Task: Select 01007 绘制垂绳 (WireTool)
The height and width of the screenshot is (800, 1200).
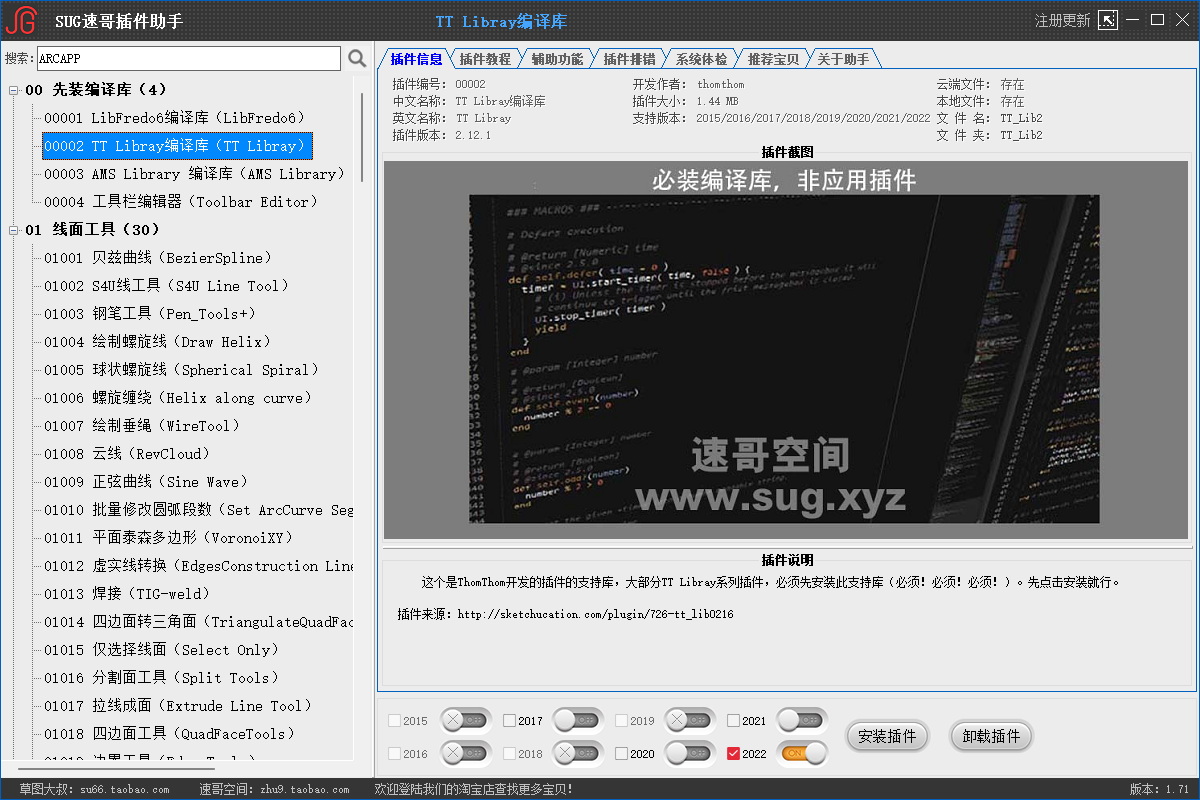Action: point(142,426)
